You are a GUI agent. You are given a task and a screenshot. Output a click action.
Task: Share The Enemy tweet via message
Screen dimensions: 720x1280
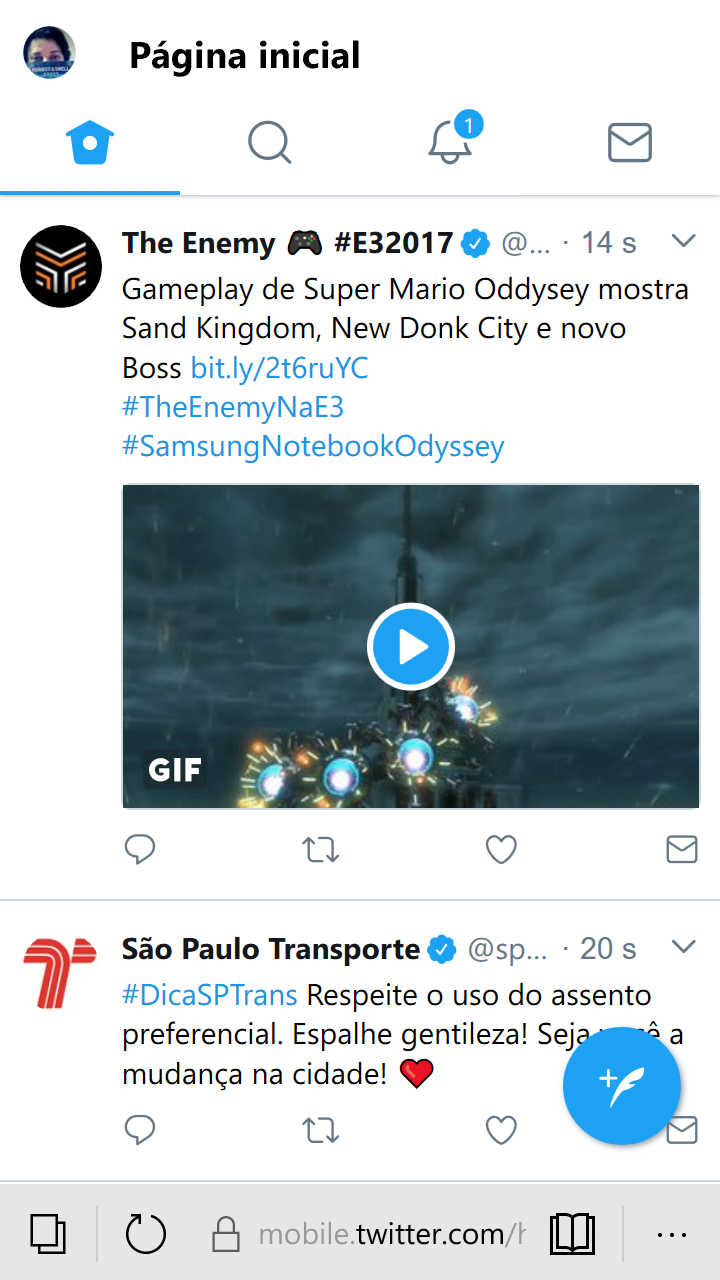[681, 850]
